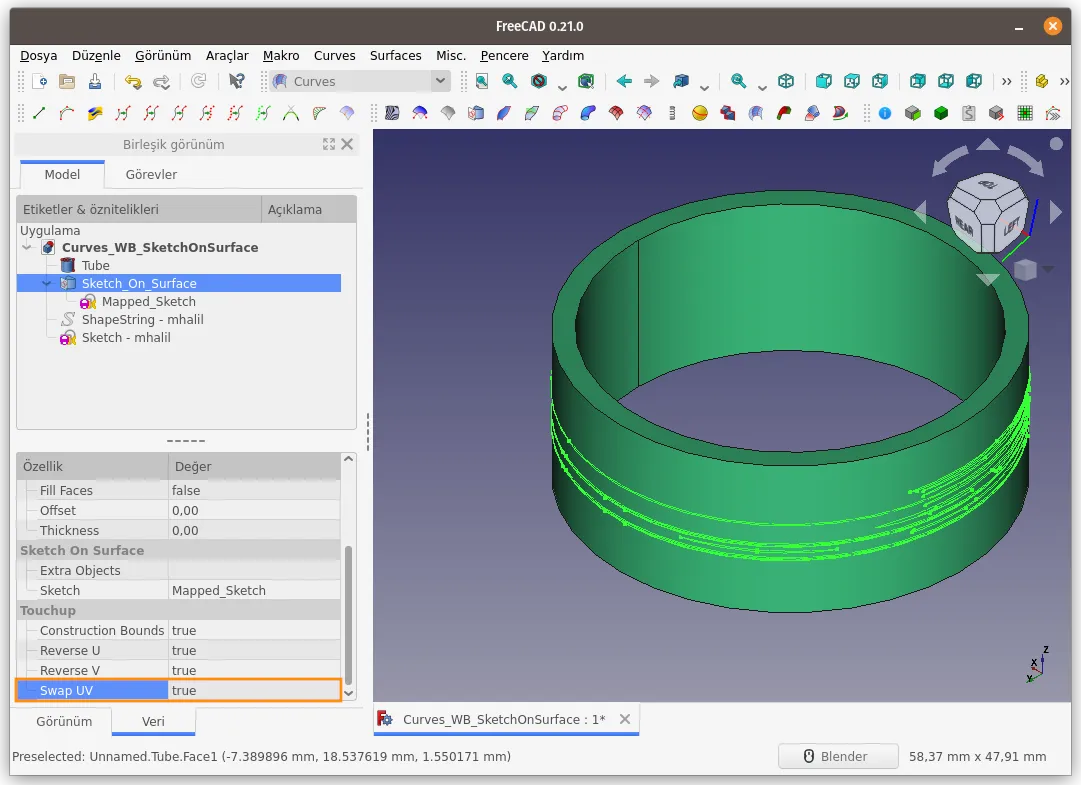Image resolution: width=1081 pixels, height=785 pixels.
Task: Click the yellow sphere tool icon
Action: 700,113
